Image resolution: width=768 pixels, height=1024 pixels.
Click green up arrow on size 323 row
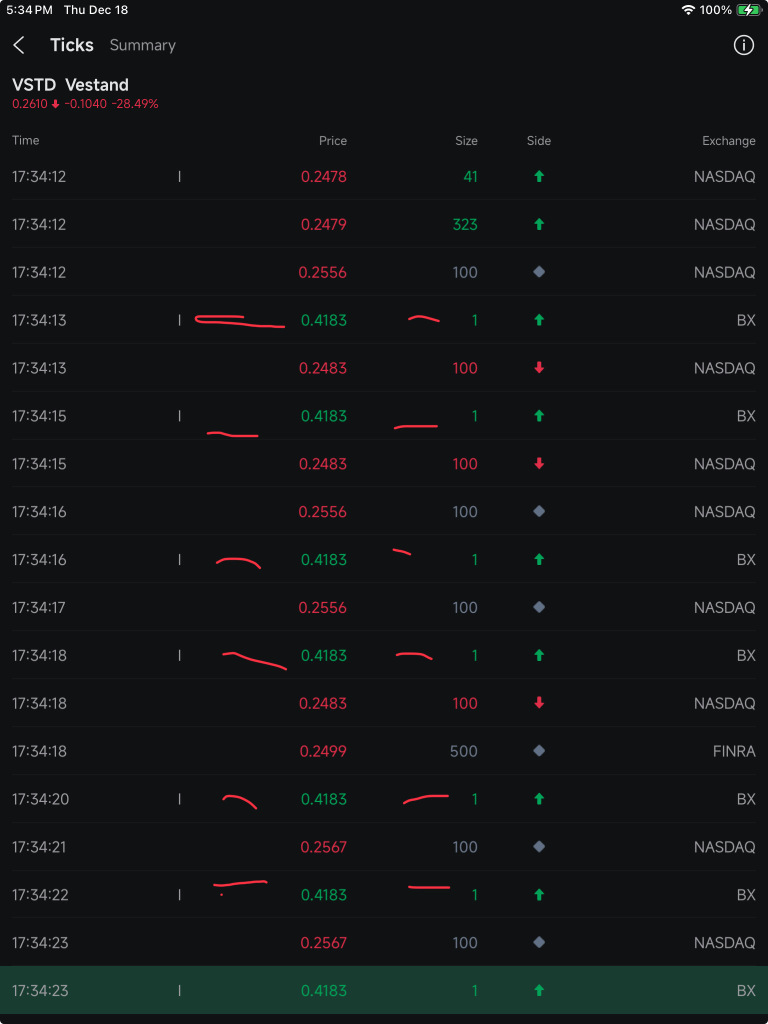click(539, 224)
